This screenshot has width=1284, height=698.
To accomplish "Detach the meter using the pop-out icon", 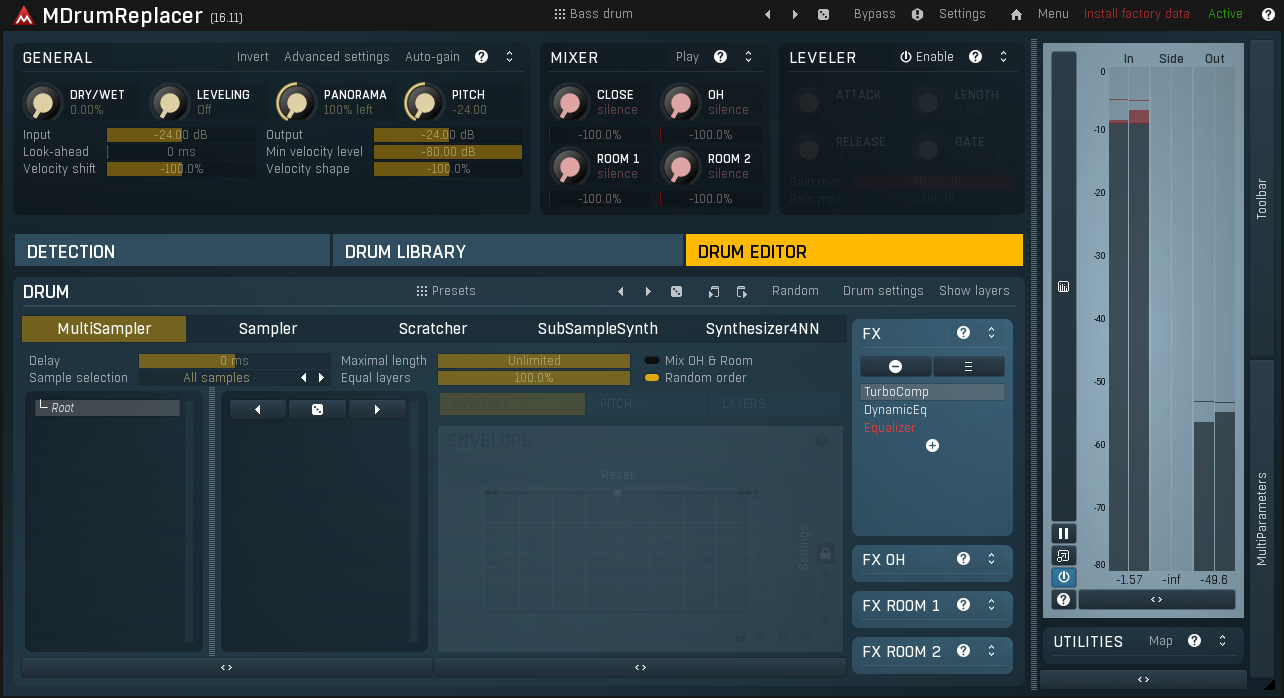I will (1063, 555).
